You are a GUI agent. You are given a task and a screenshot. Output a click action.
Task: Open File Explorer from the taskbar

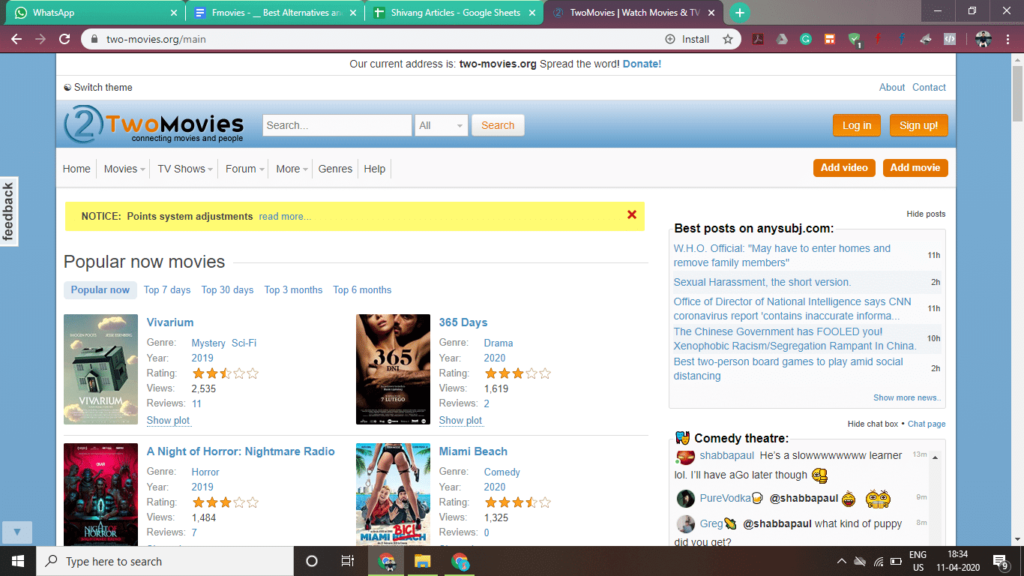[422, 561]
